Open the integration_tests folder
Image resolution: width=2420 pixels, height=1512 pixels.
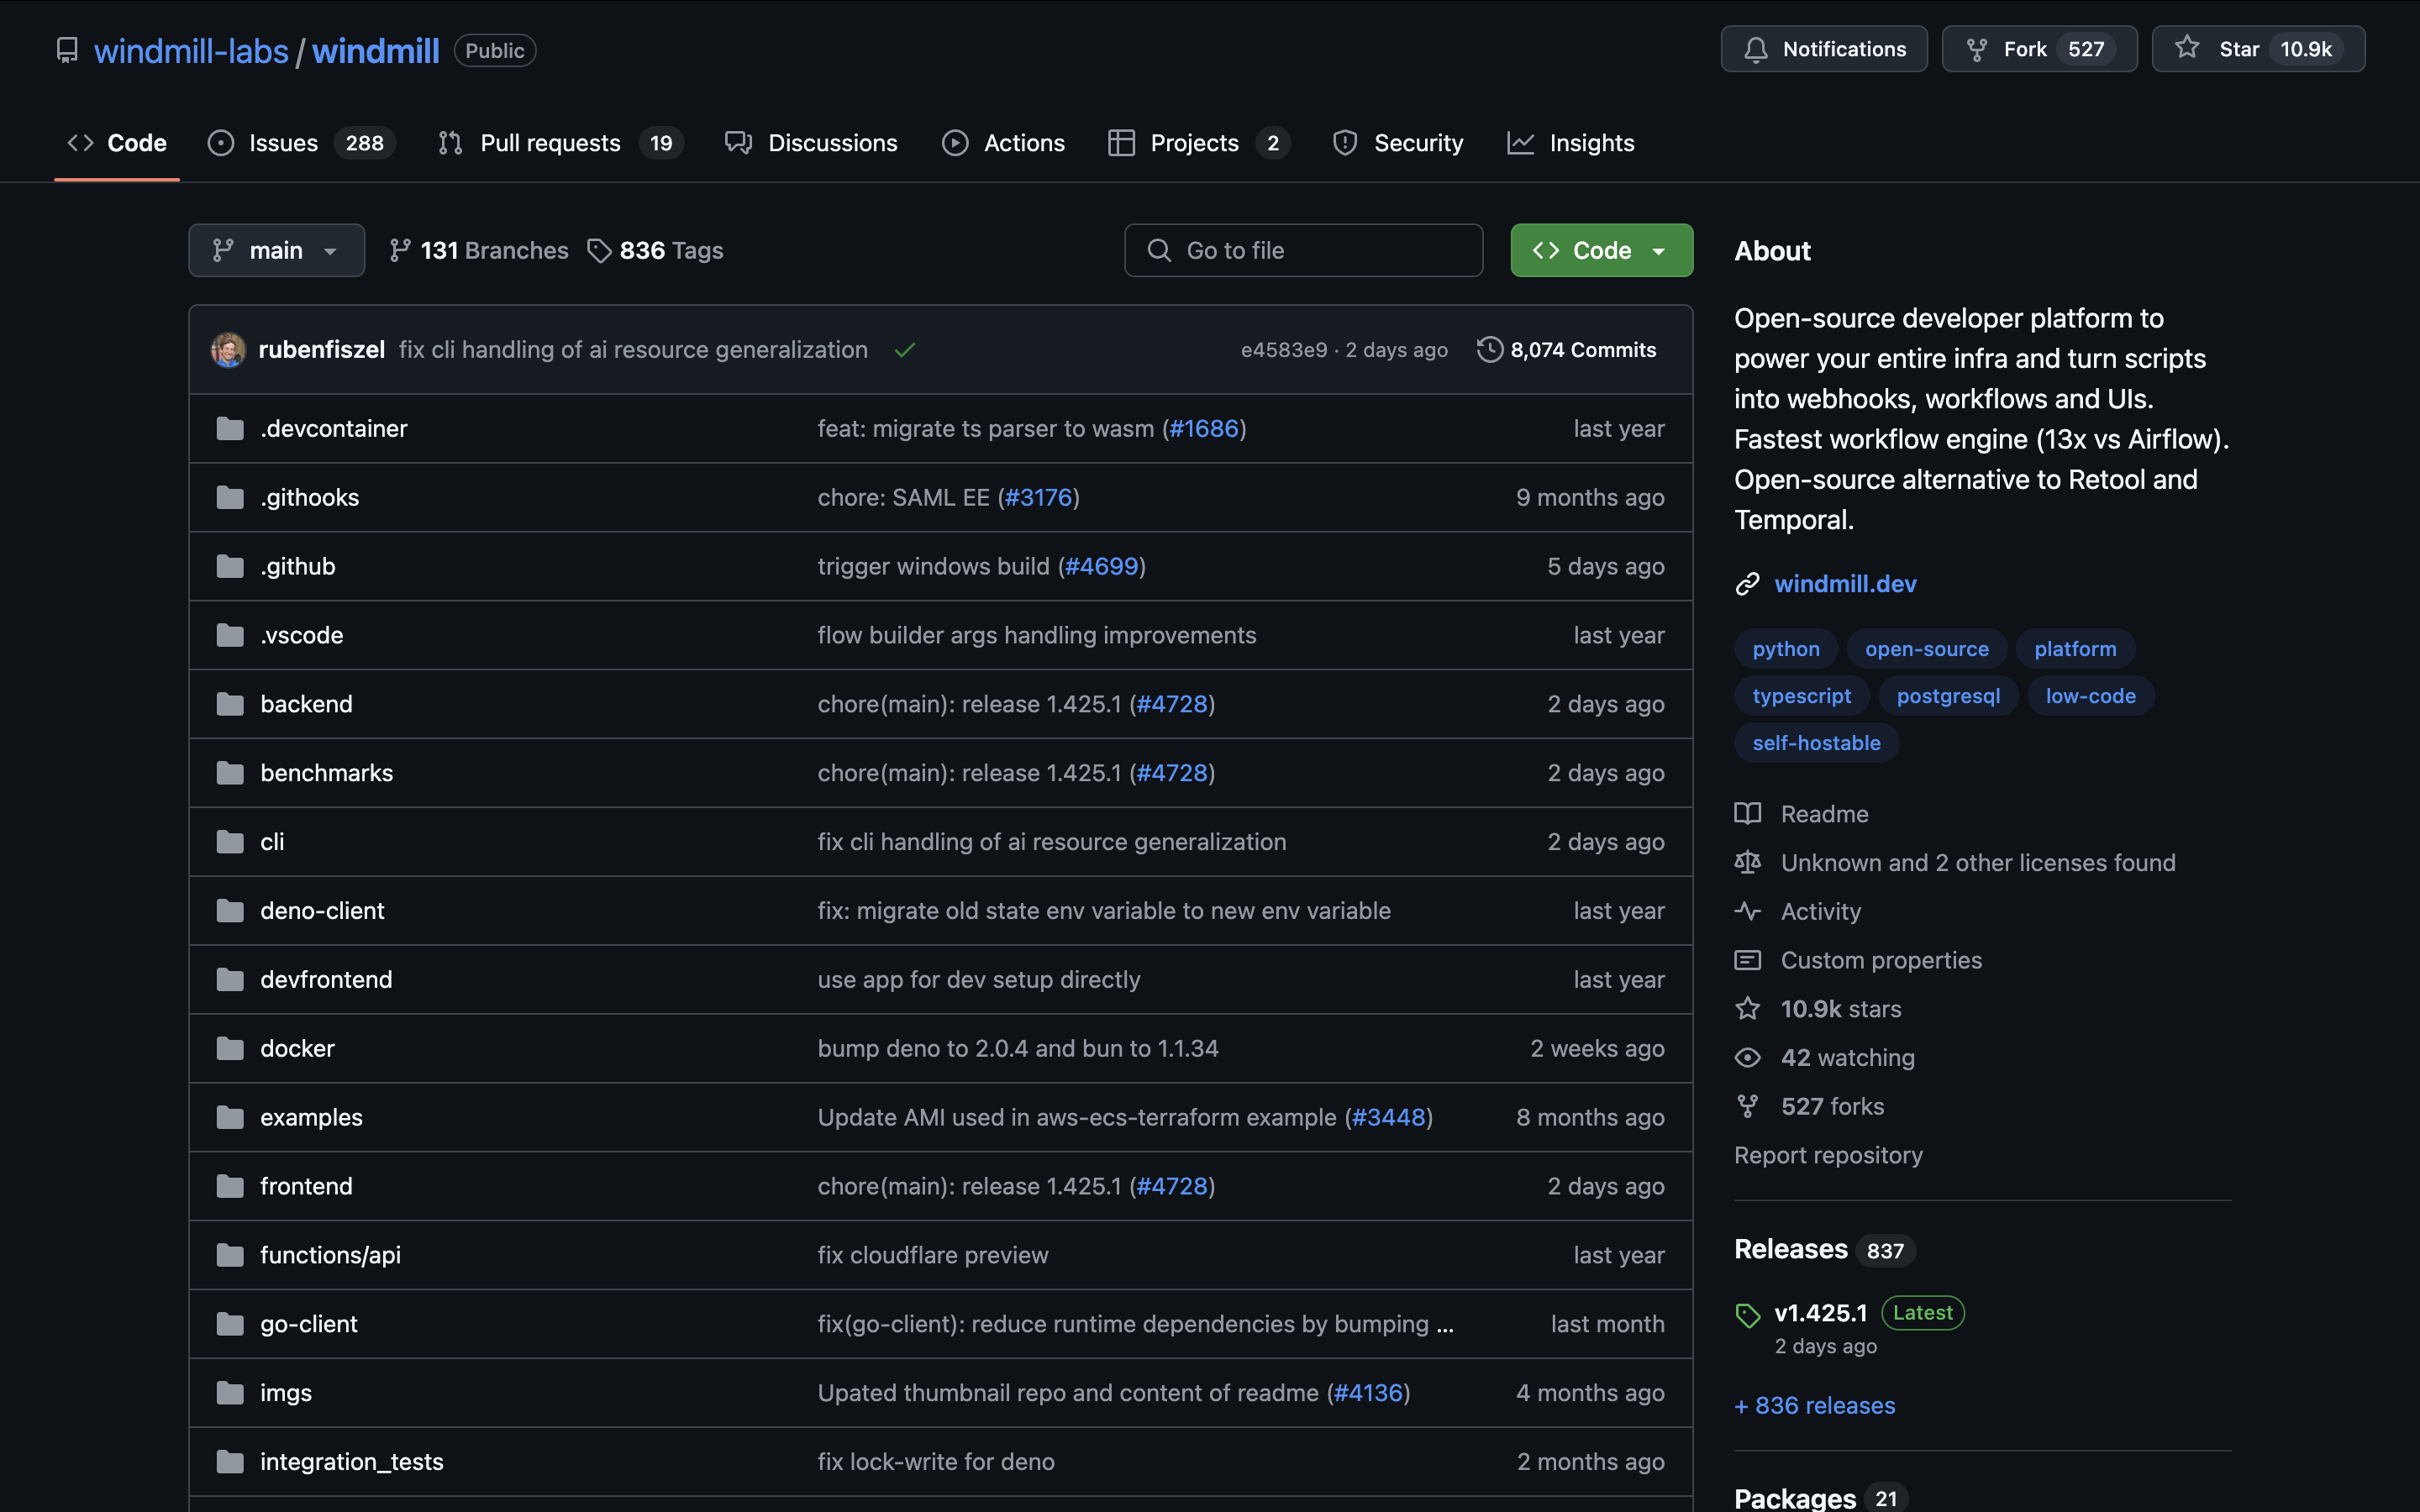coord(351,1462)
